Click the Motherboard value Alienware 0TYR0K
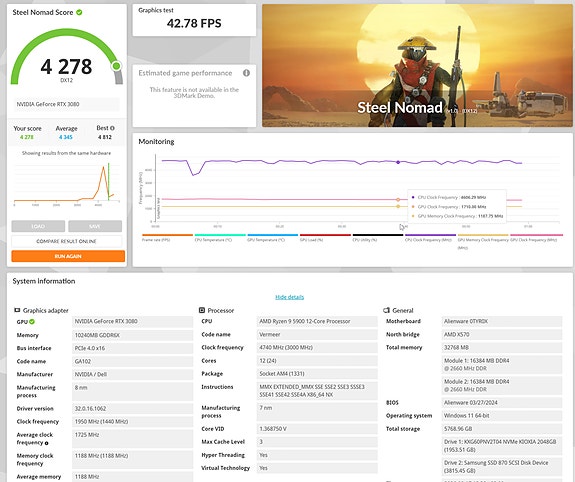Image resolution: width=575 pixels, height=482 pixels. (502, 321)
